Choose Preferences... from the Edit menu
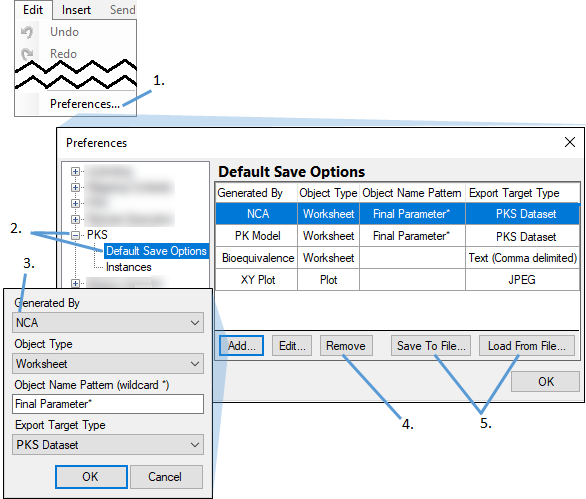The height and width of the screenshot is (499, 586). pyautogui.click(x=85, y=104)
